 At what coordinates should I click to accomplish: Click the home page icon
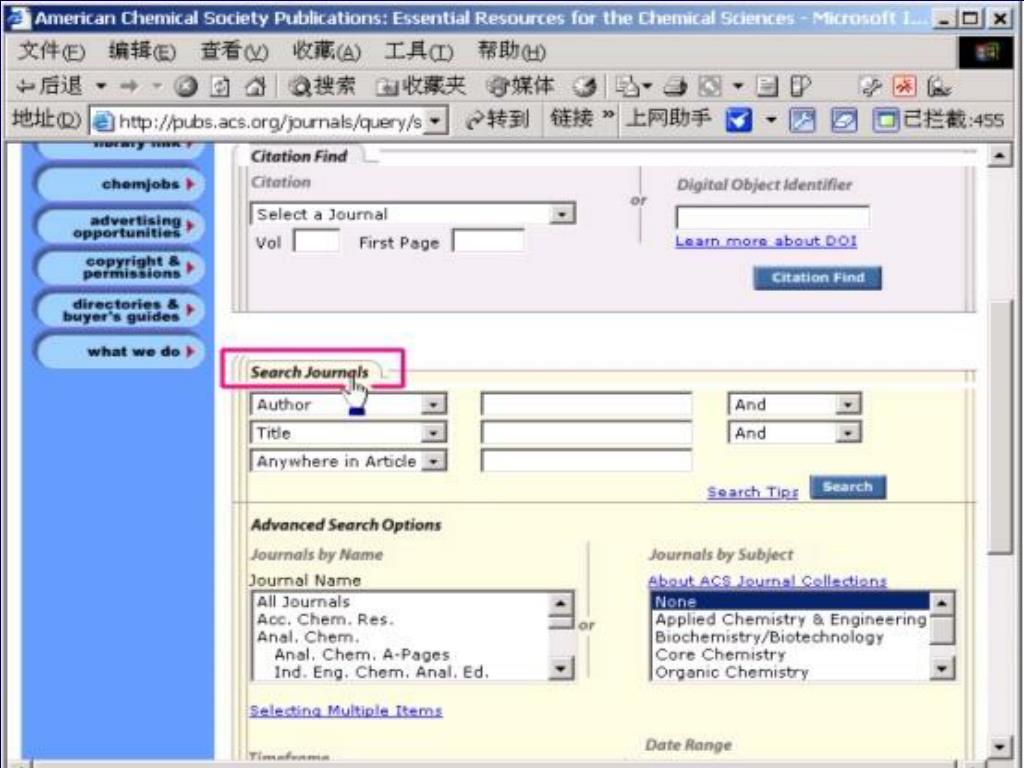tap(256, 86)
